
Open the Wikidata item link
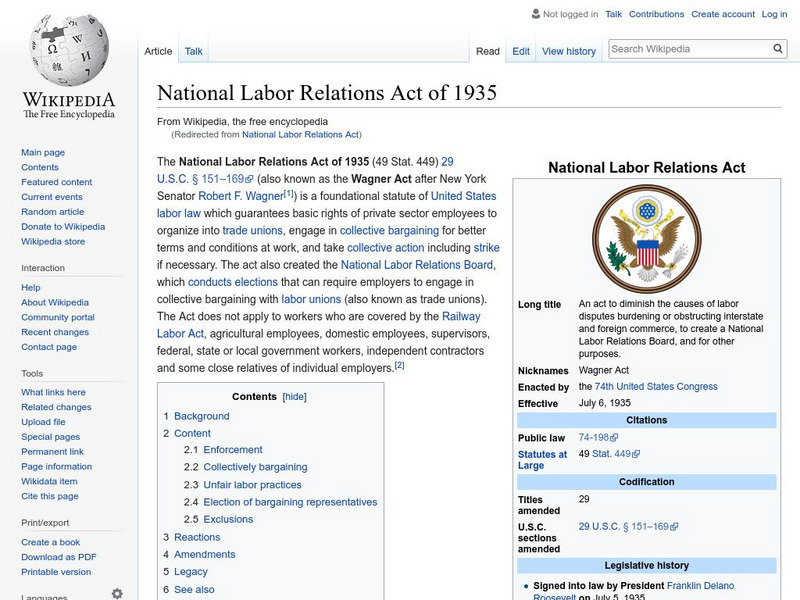click(49, 481)
